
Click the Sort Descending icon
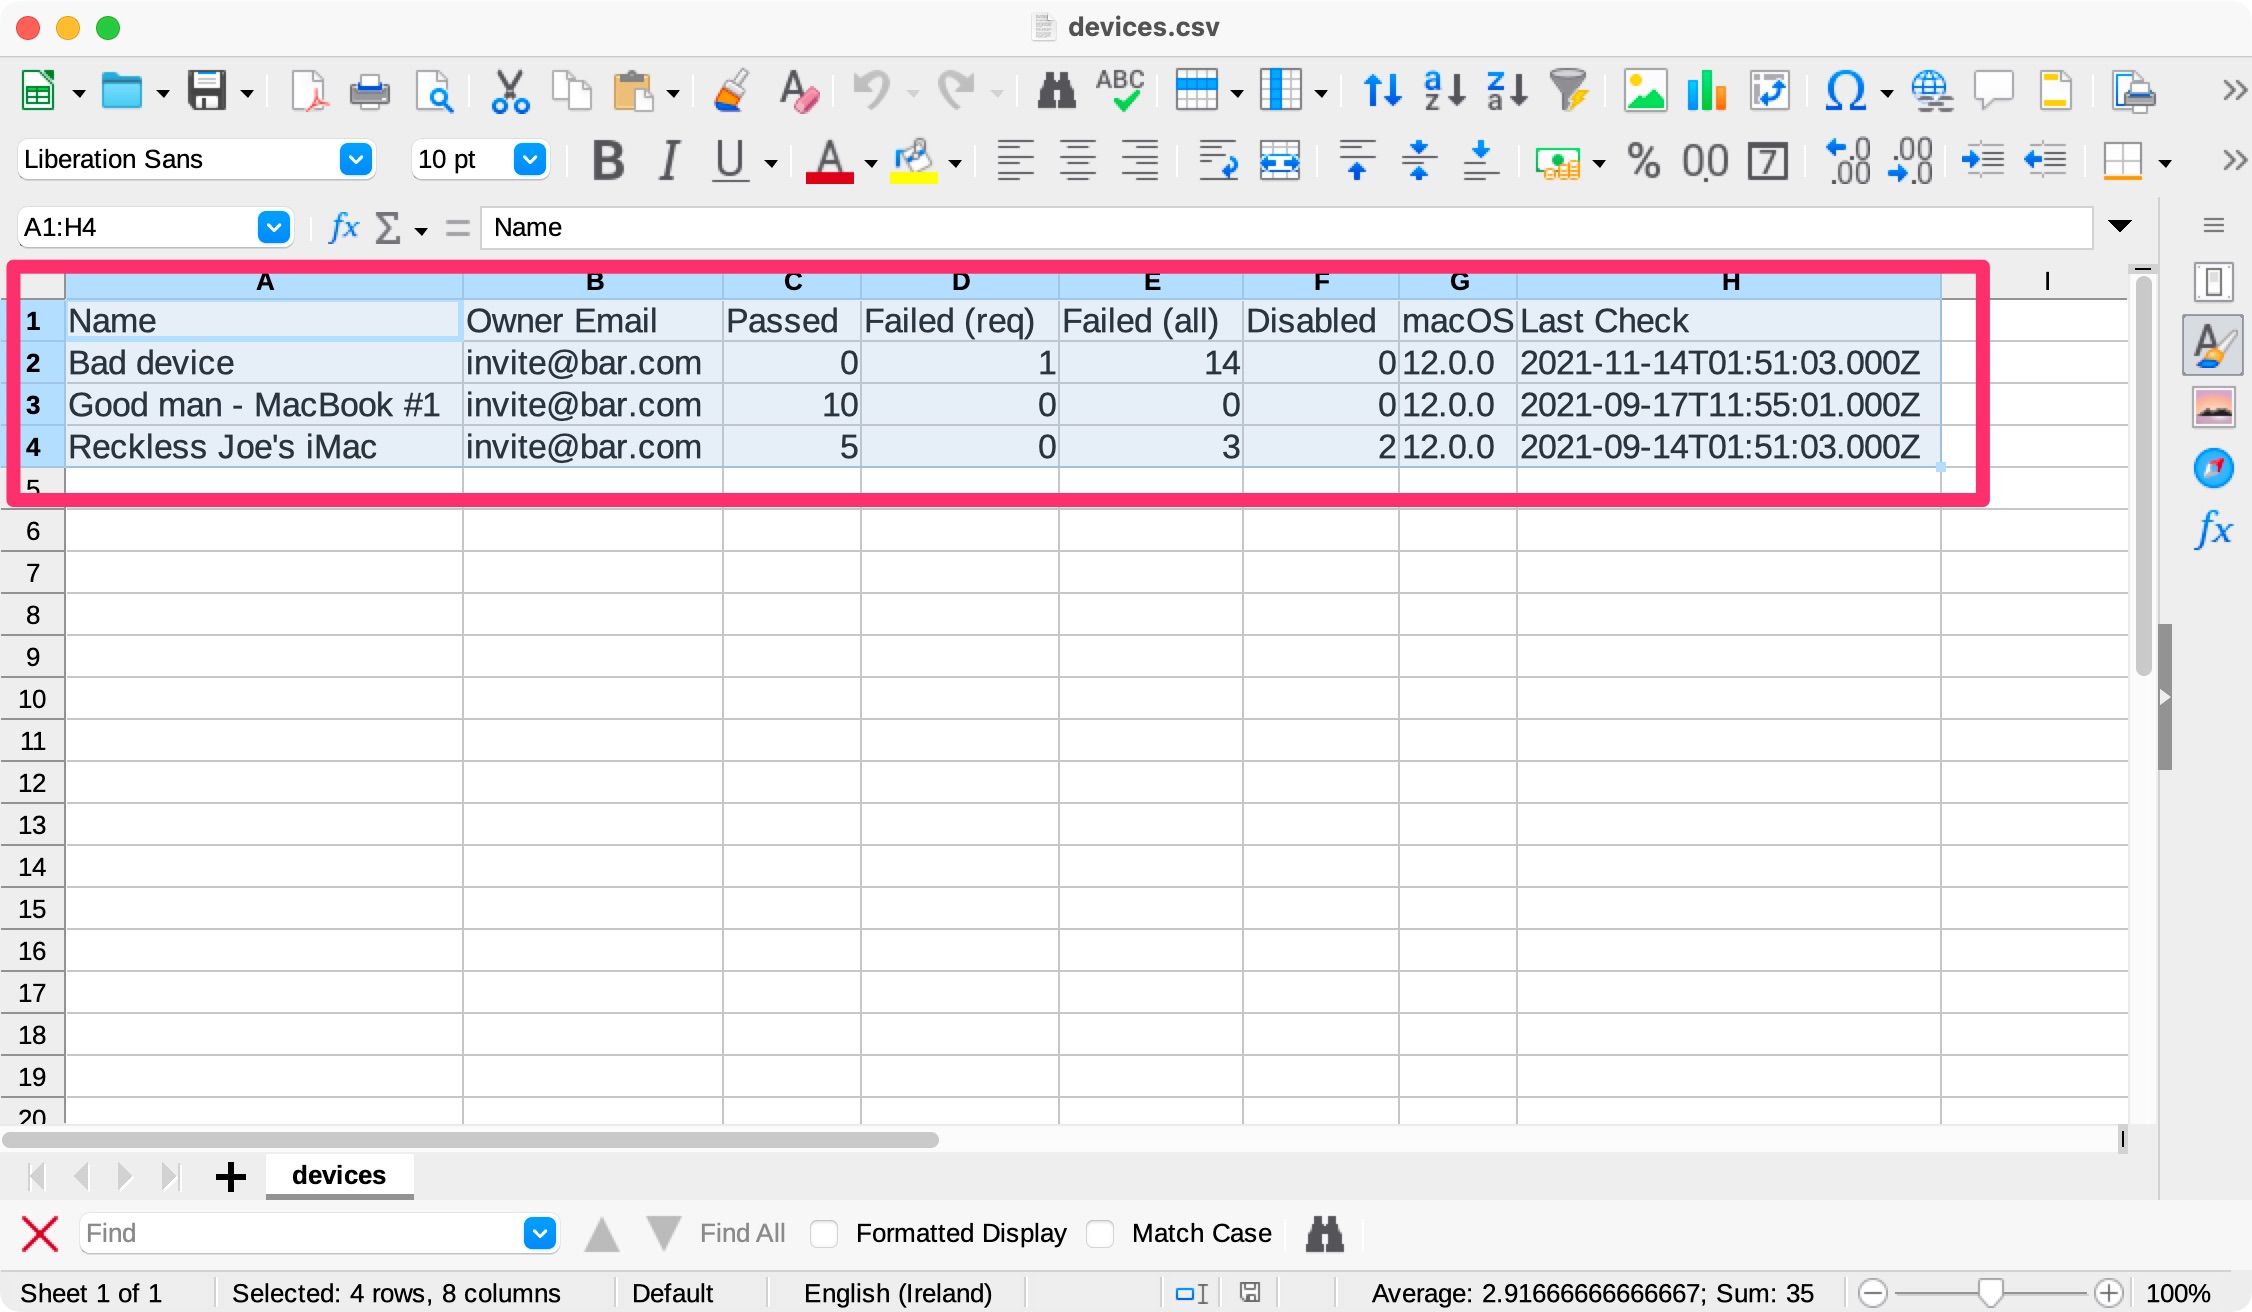(x=1507, y=92)
